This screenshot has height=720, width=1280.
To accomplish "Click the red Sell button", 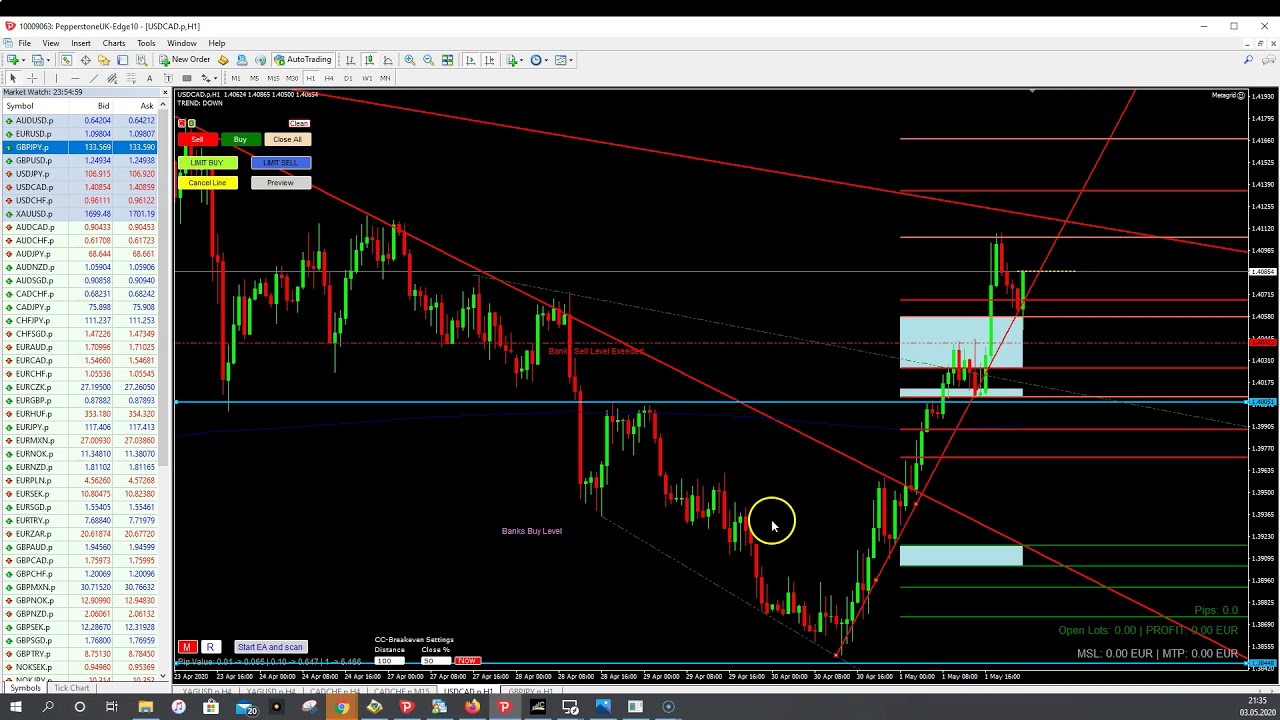I will pyautogui.click(x=197, y=139).
